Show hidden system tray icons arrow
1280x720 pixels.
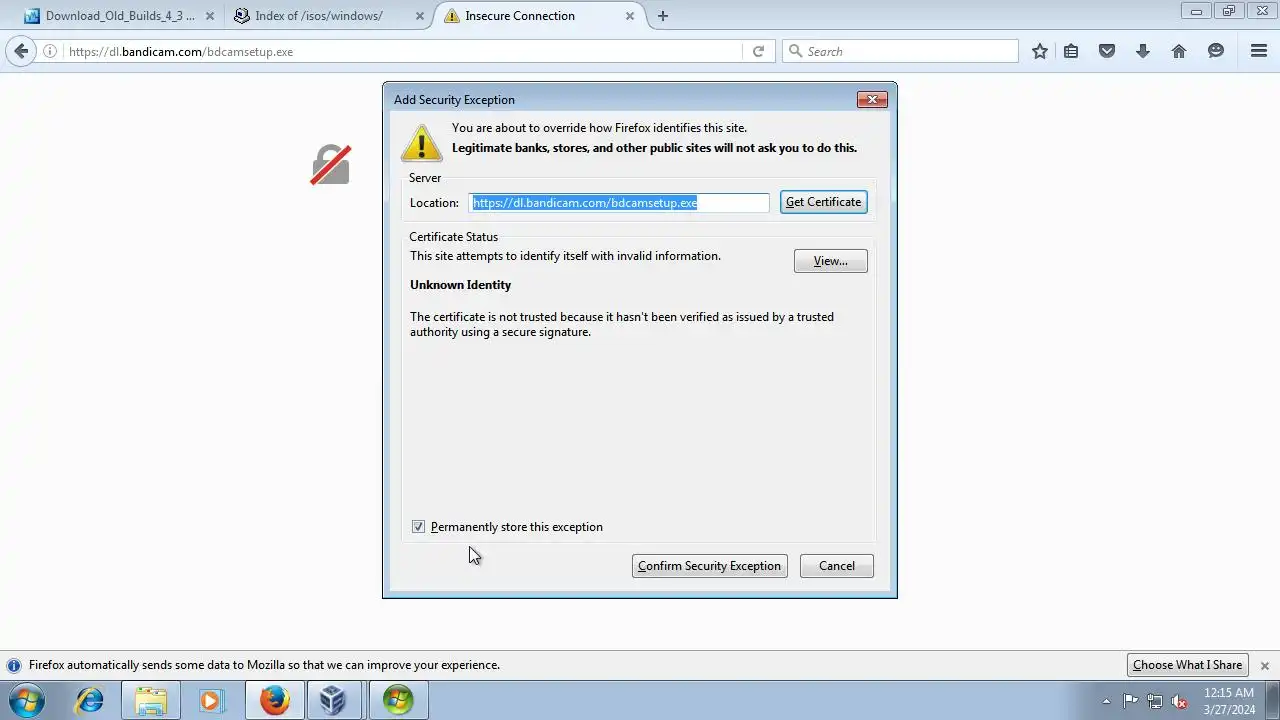pos(1106,701)
